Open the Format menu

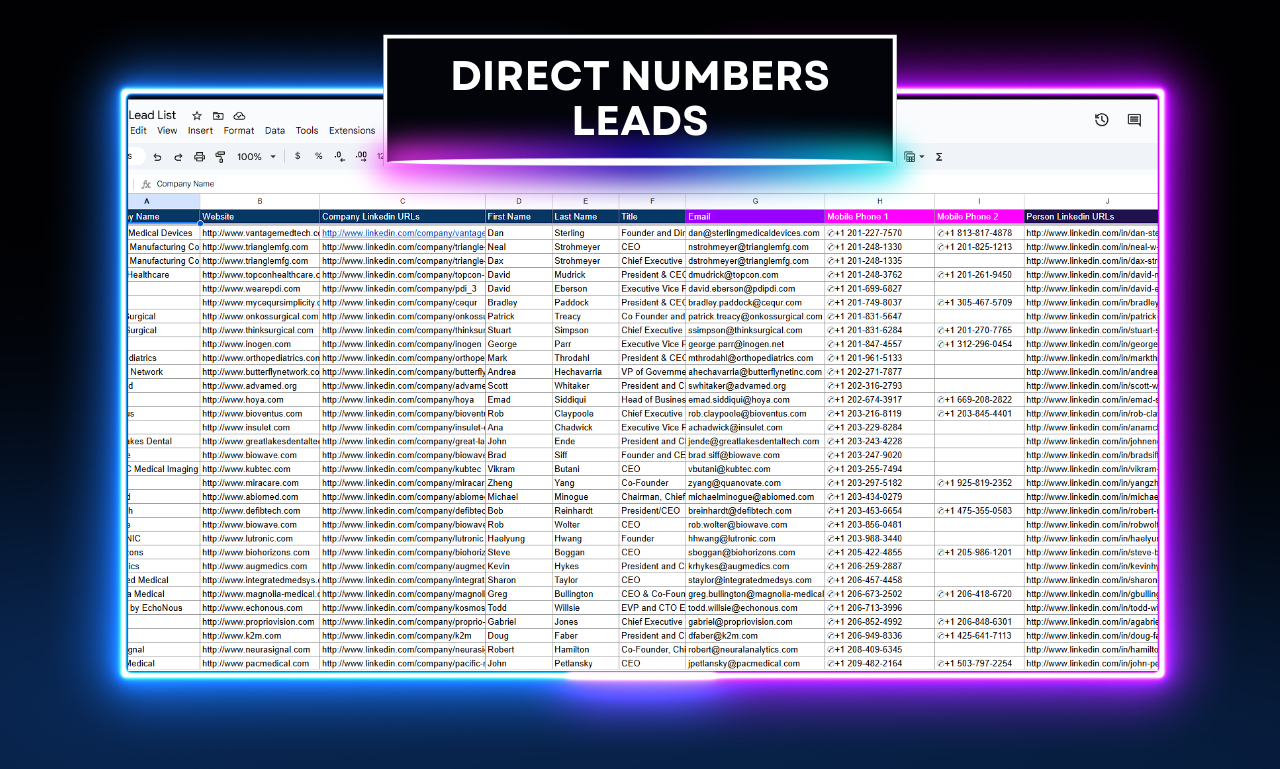[x=239, y=131]
